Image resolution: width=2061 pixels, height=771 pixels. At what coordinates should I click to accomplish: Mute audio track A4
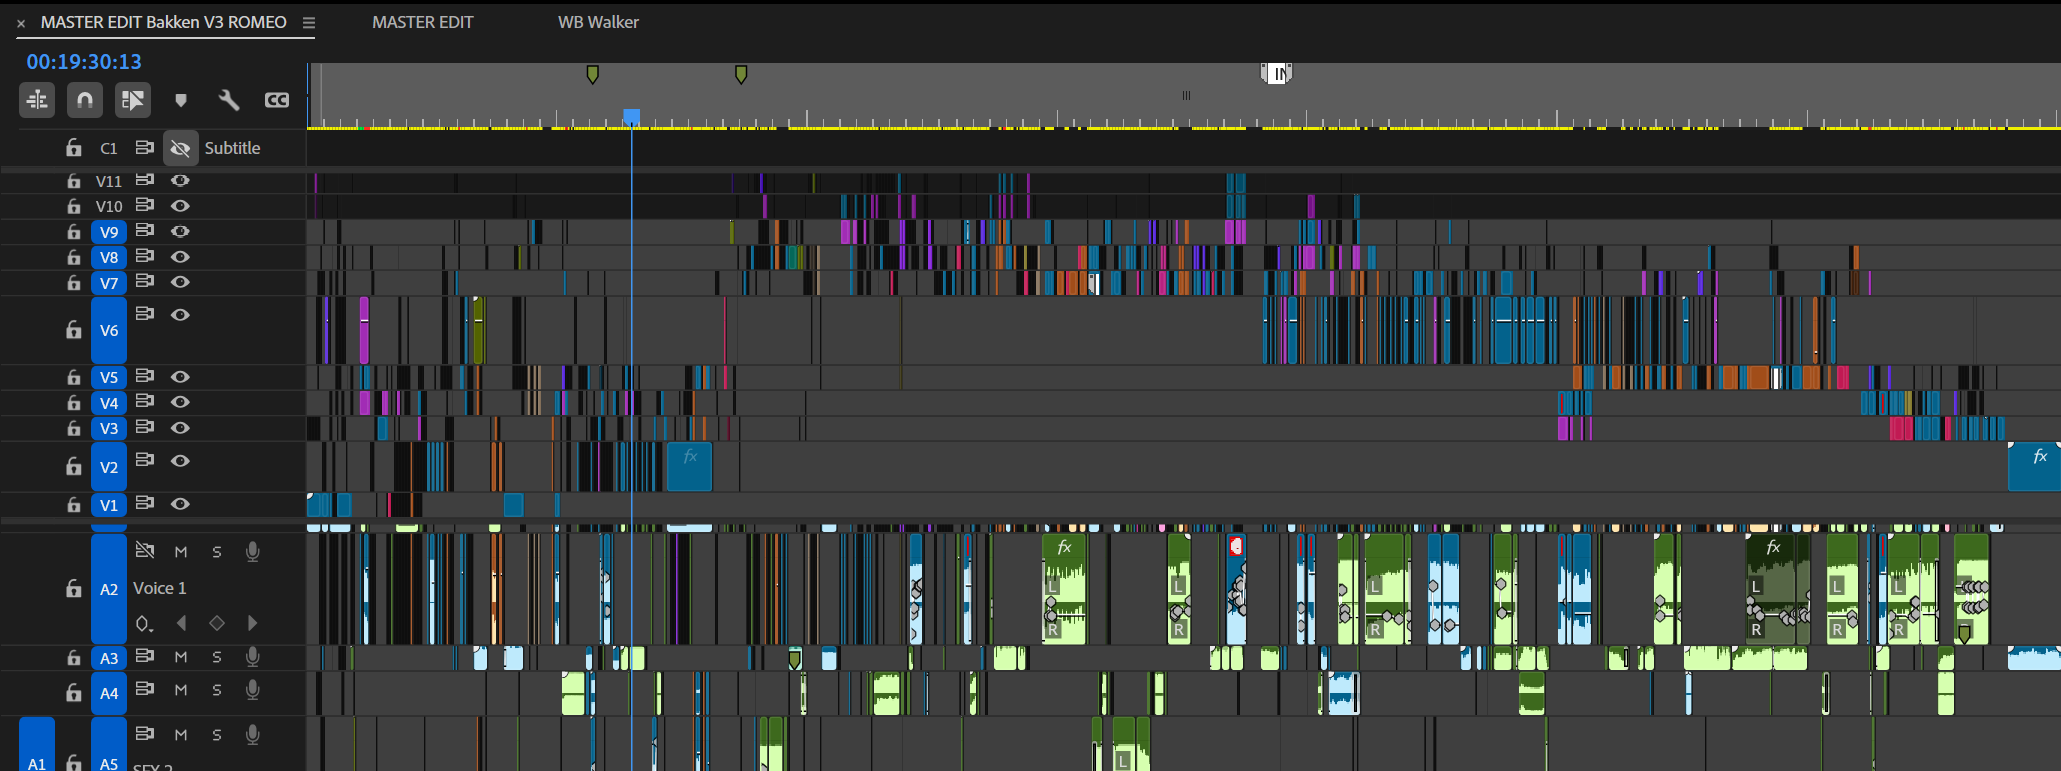pyautogui.click(x=181, y=690)
